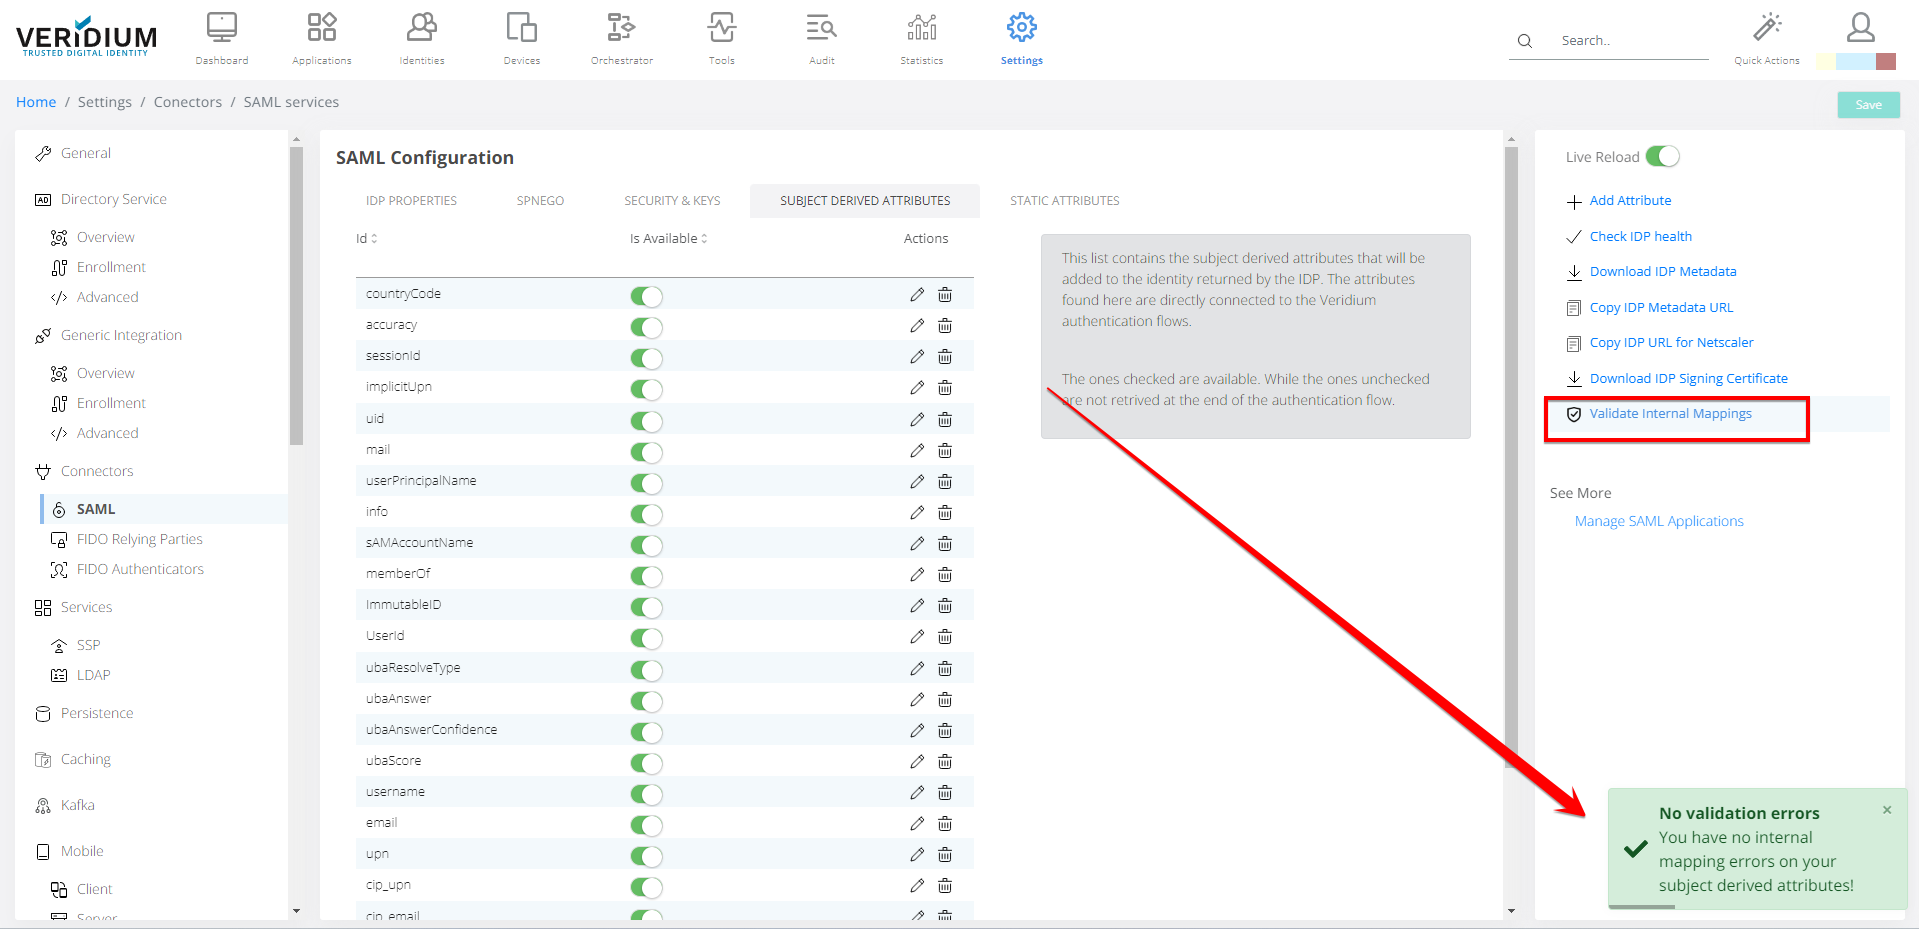Open the Devices icon in the top bar
This screenshot has width=1919, height=929.
pos(521,28)
